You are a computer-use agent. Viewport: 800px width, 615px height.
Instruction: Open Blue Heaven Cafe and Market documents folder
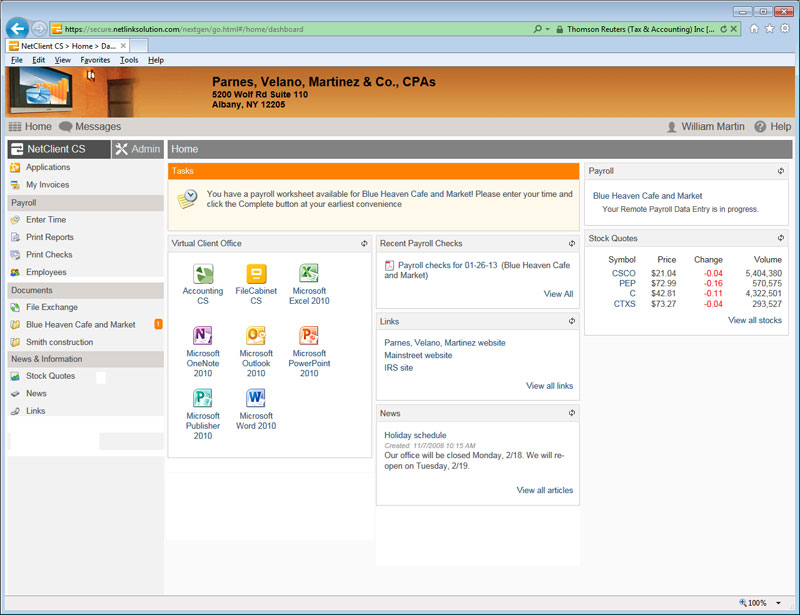point(80,325)
